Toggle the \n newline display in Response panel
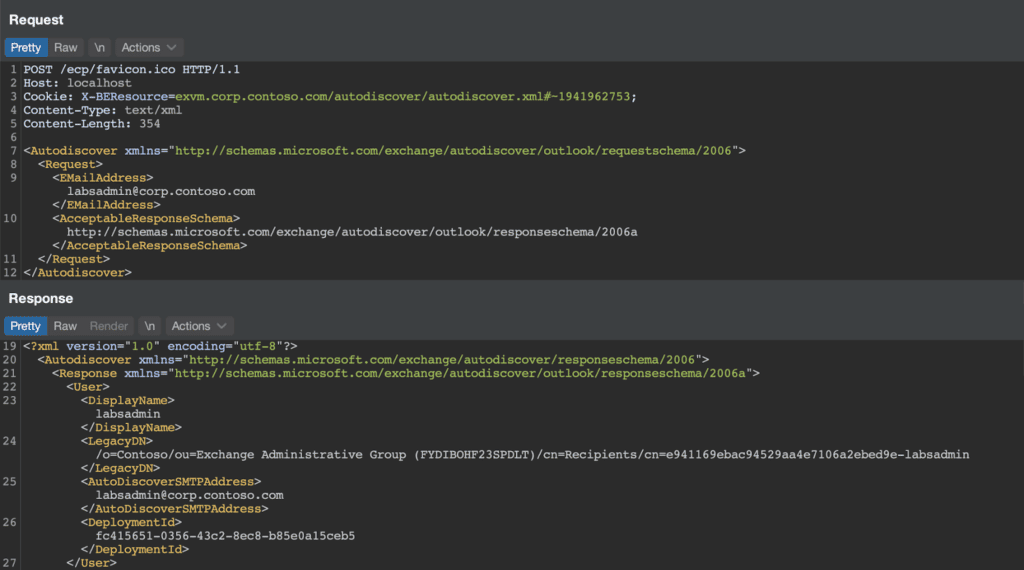This screenshot has height=570, width=1024. (x=150, y=326)
